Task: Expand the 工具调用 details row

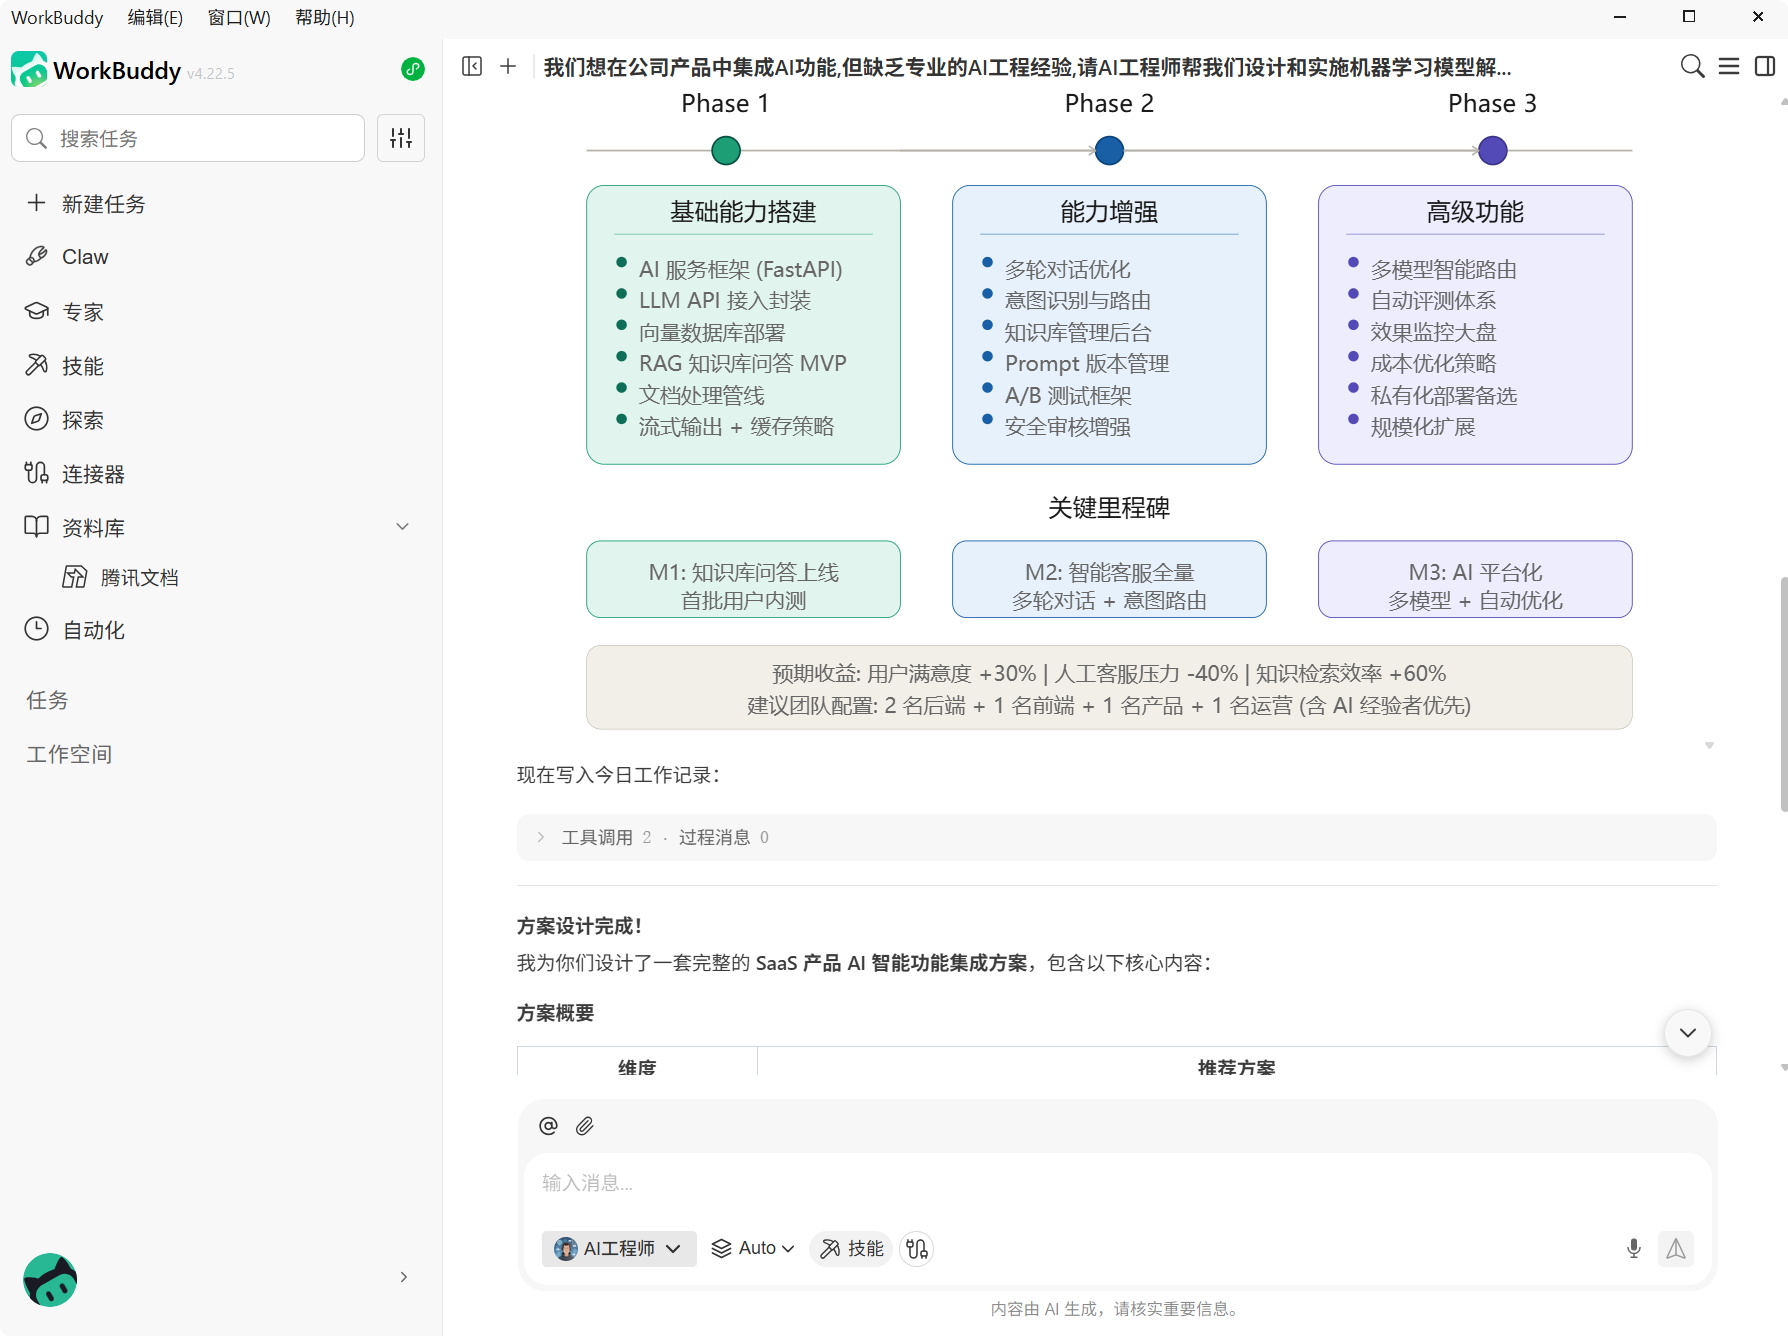Action: pyautogui.click(x=1116, y=837)
